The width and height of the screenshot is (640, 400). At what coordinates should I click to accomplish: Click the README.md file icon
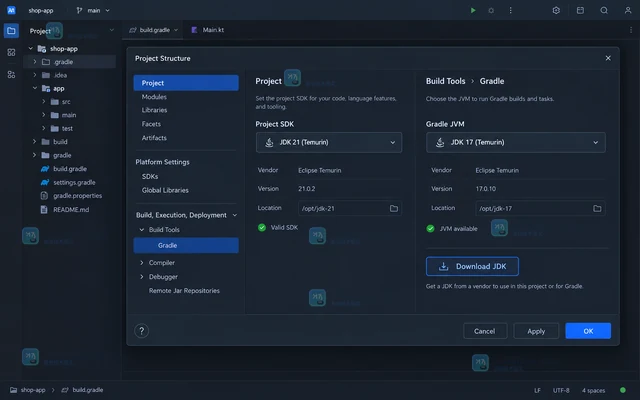point(44,209)
